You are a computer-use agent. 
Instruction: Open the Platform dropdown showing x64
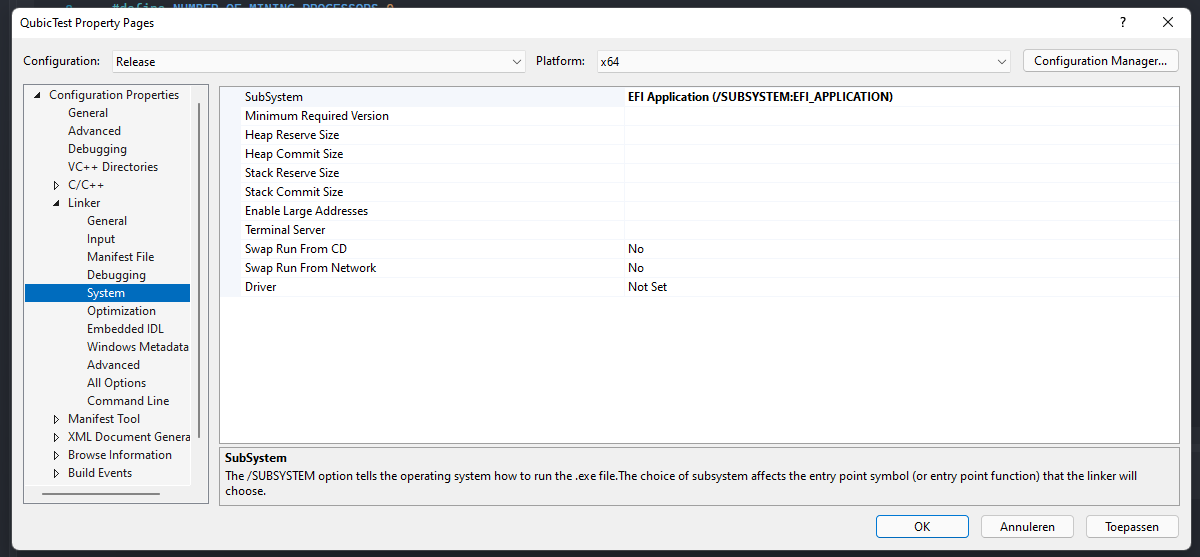click(804, 61)
